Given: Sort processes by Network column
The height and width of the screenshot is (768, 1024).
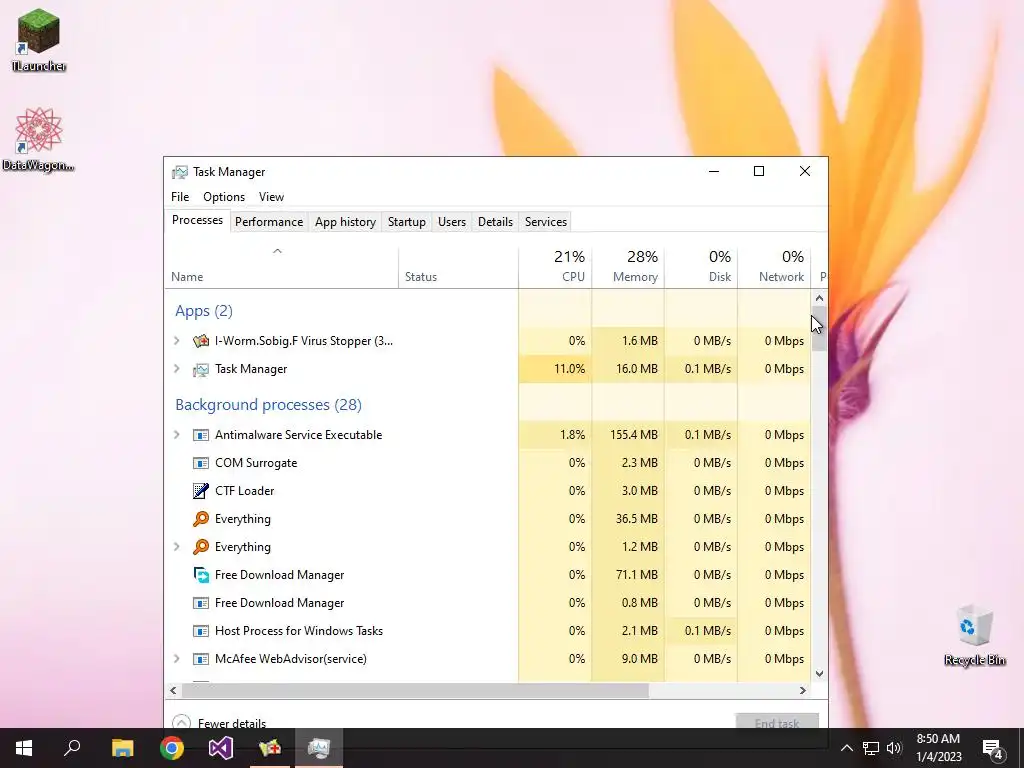Looking at the screenshot, I should (775, 268).
